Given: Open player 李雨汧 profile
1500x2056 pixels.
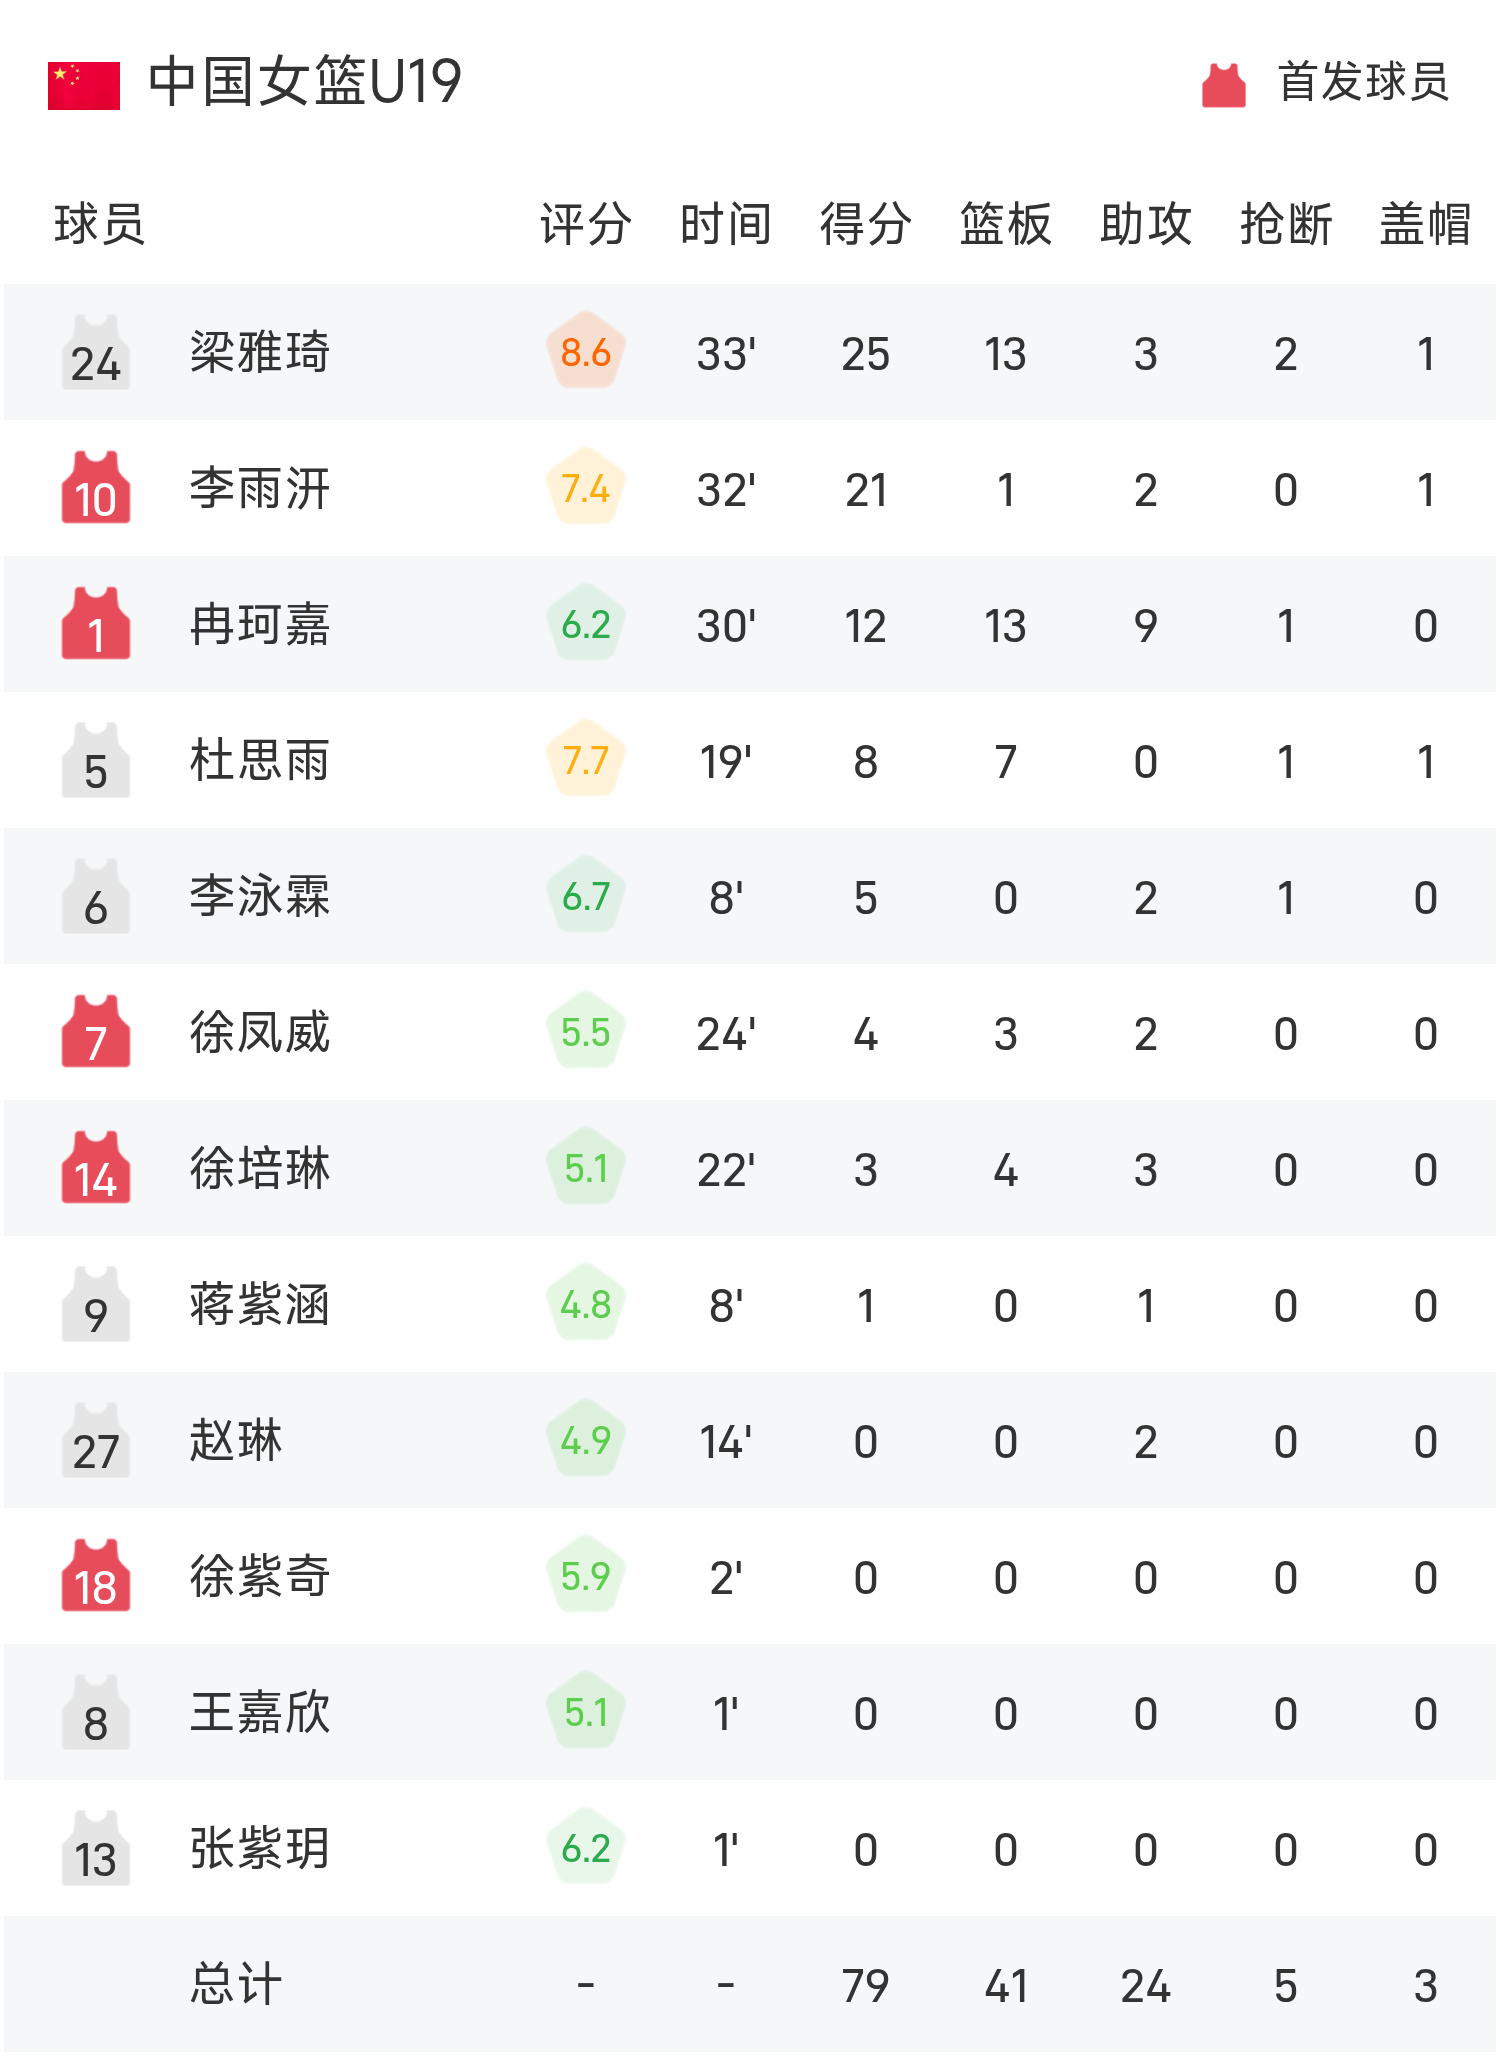Looking at the screenshot, I should pyautogui.click(x=260, y=489).
